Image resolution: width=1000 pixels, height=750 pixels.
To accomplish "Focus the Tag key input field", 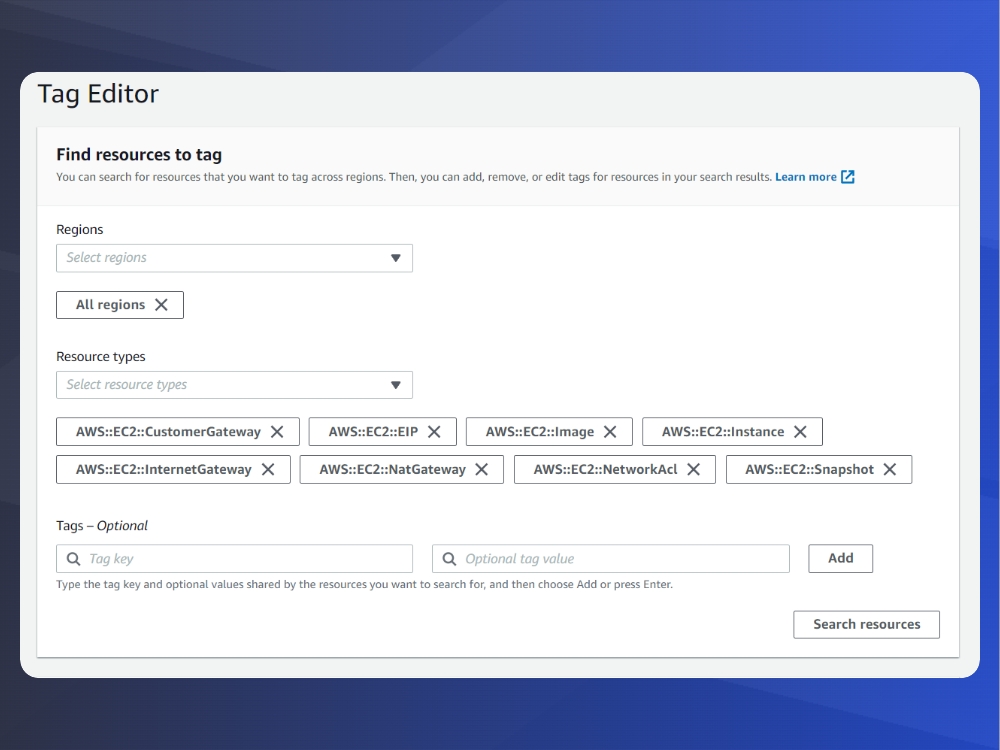I will [x=234, y=559].
